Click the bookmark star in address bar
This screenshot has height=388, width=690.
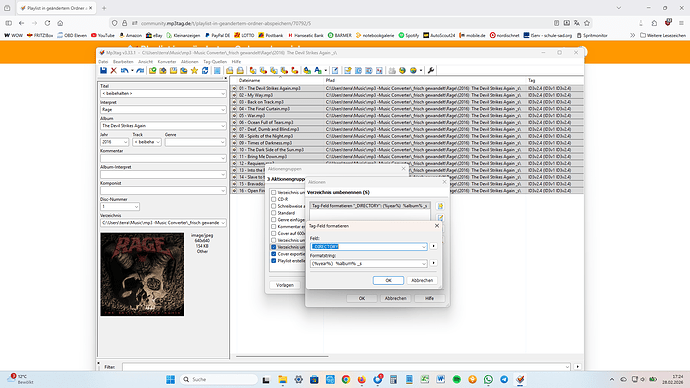[587, 23]
